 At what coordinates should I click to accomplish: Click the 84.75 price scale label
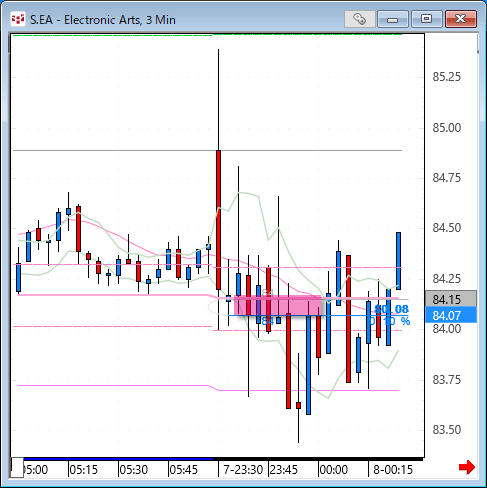coord(447,178)
